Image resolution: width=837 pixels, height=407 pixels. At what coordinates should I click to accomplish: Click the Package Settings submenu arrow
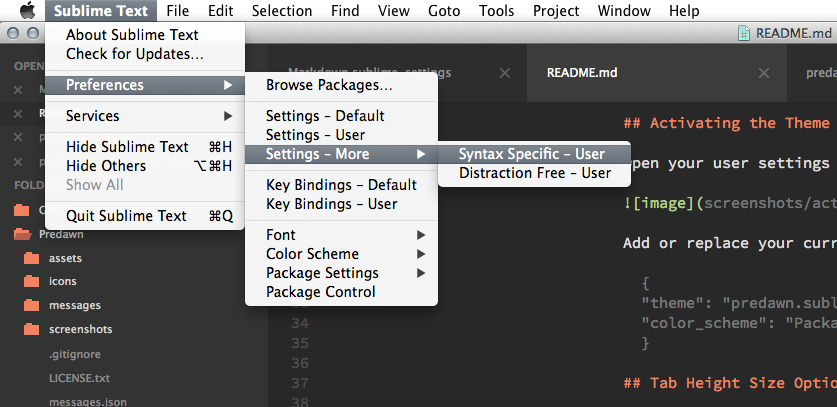click(421, 273)
